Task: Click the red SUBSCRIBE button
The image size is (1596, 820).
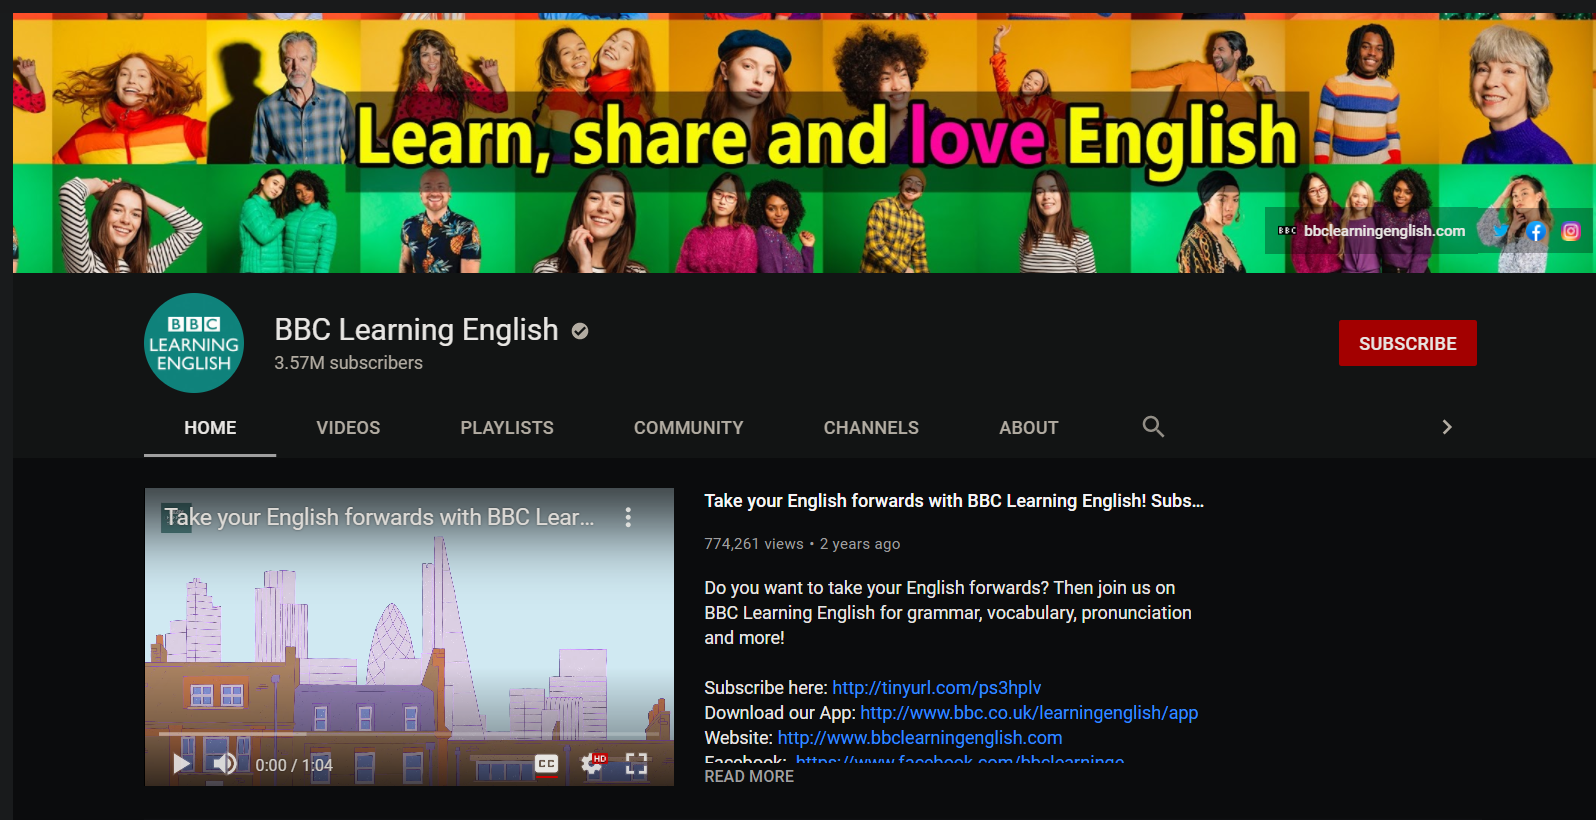Action: pyautogui.click(x=1408, y=343)
